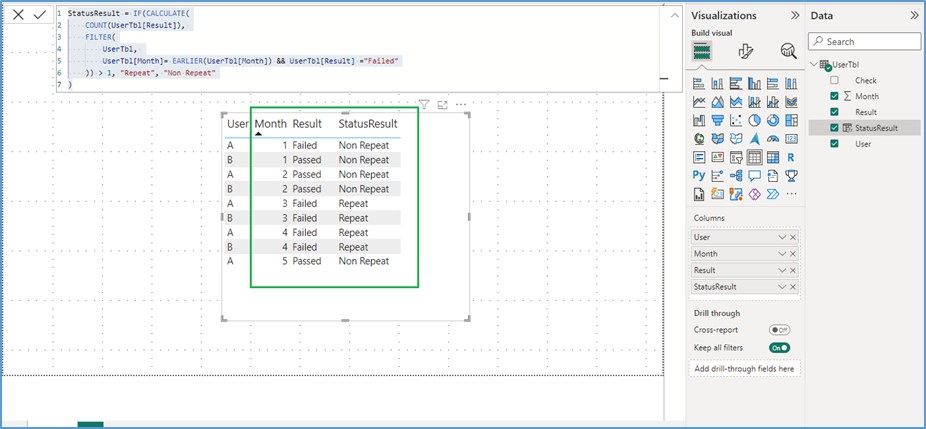Choose the Scatter chart visual

click(x=736, y=121)
